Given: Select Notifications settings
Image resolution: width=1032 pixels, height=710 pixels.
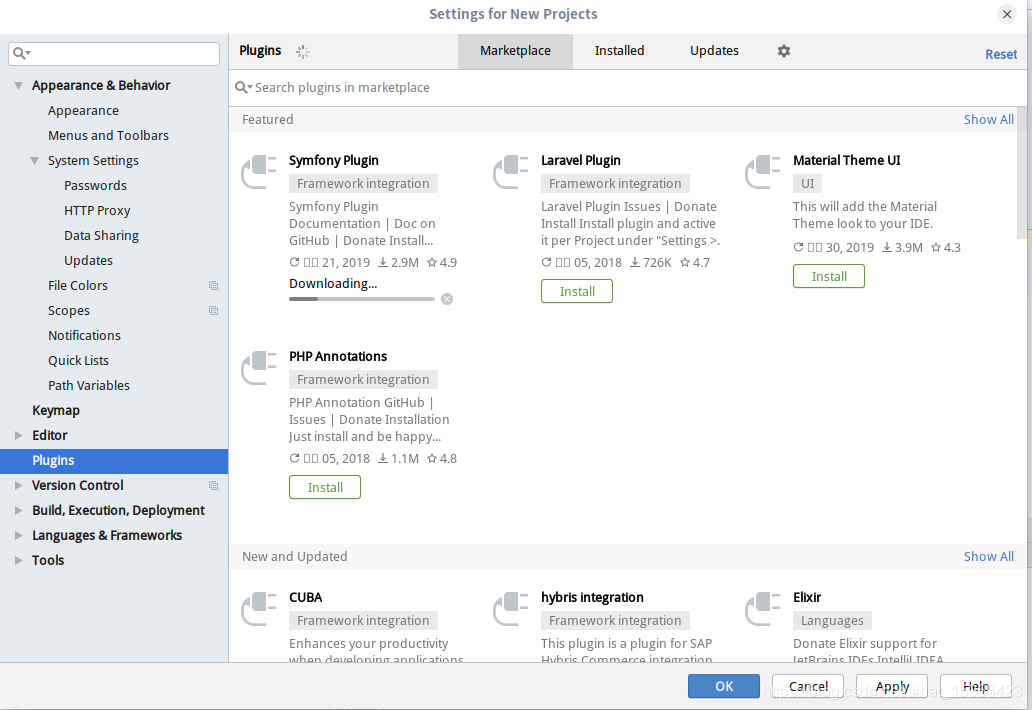Looking at the screenshot, I should click(x=84, y=336).
